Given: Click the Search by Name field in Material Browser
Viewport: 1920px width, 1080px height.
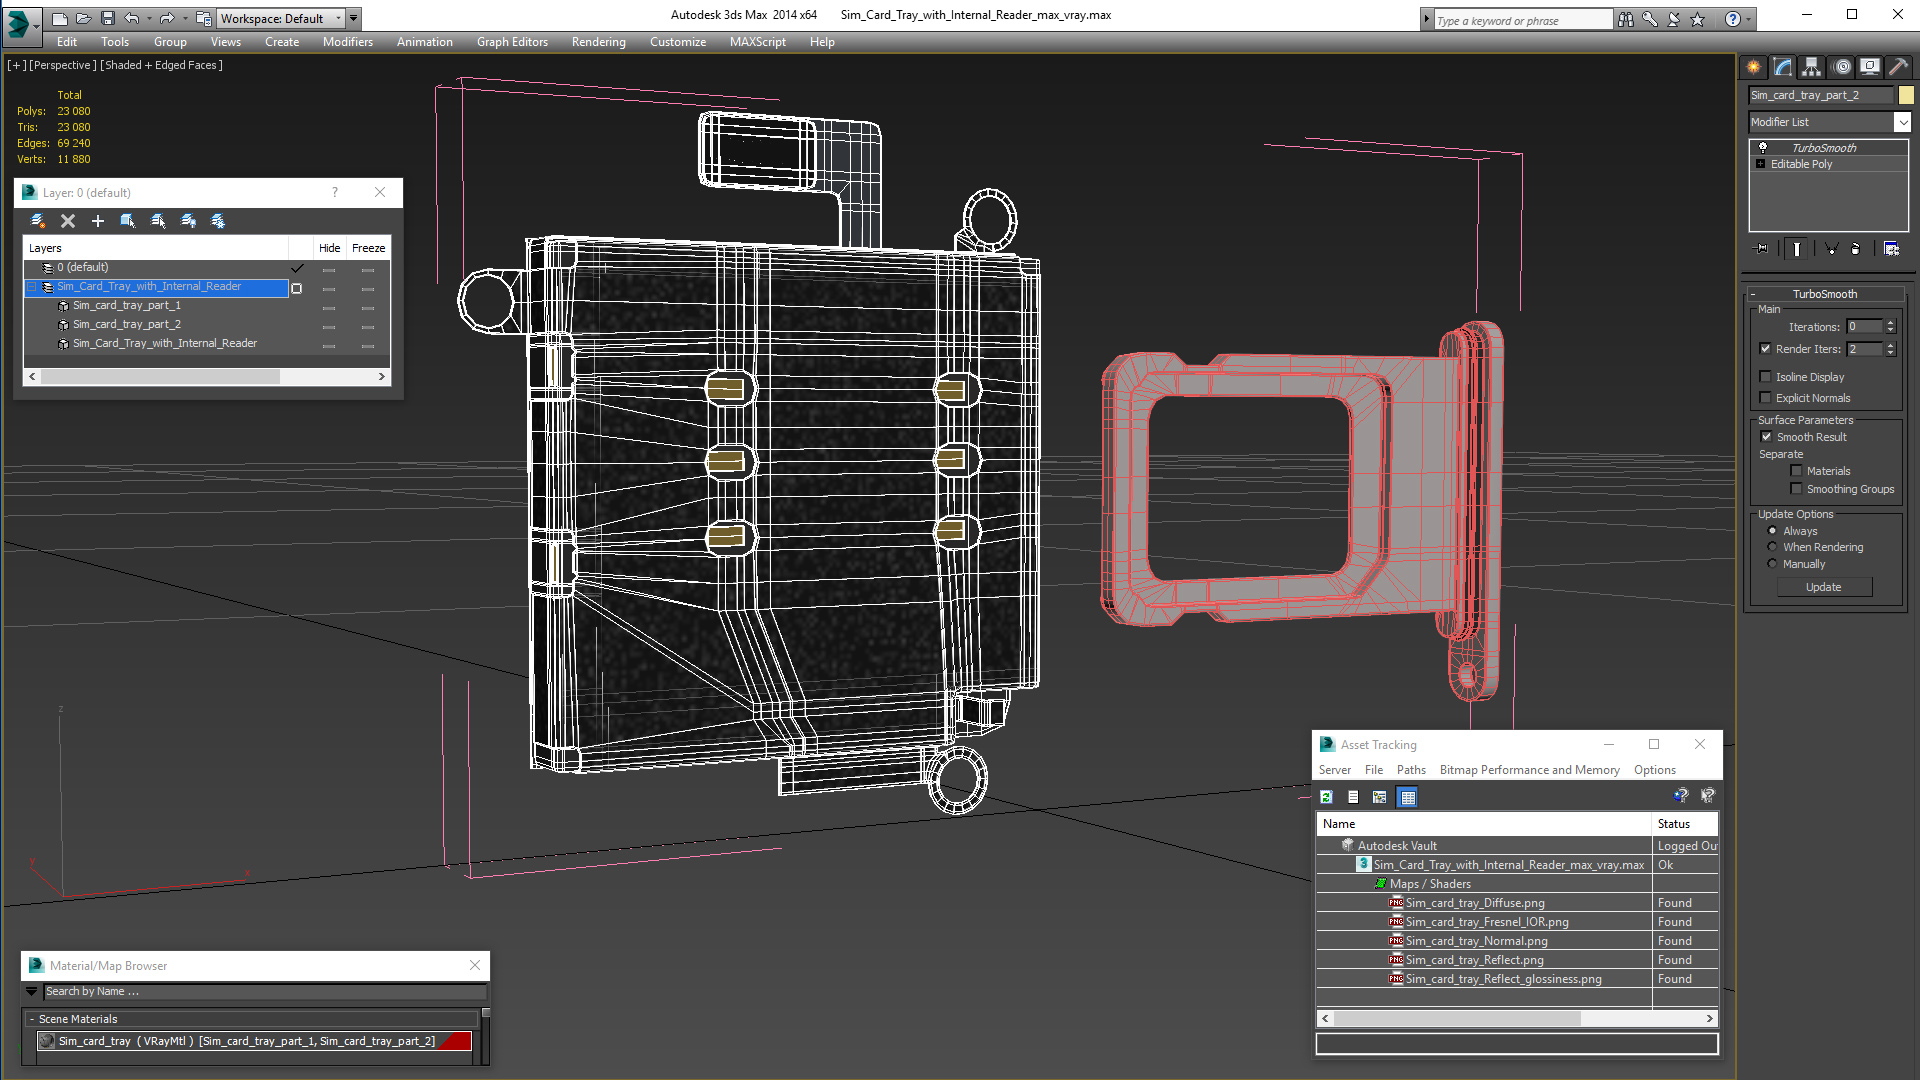Looking at the screenshot, I should click(x=264, y=992).
